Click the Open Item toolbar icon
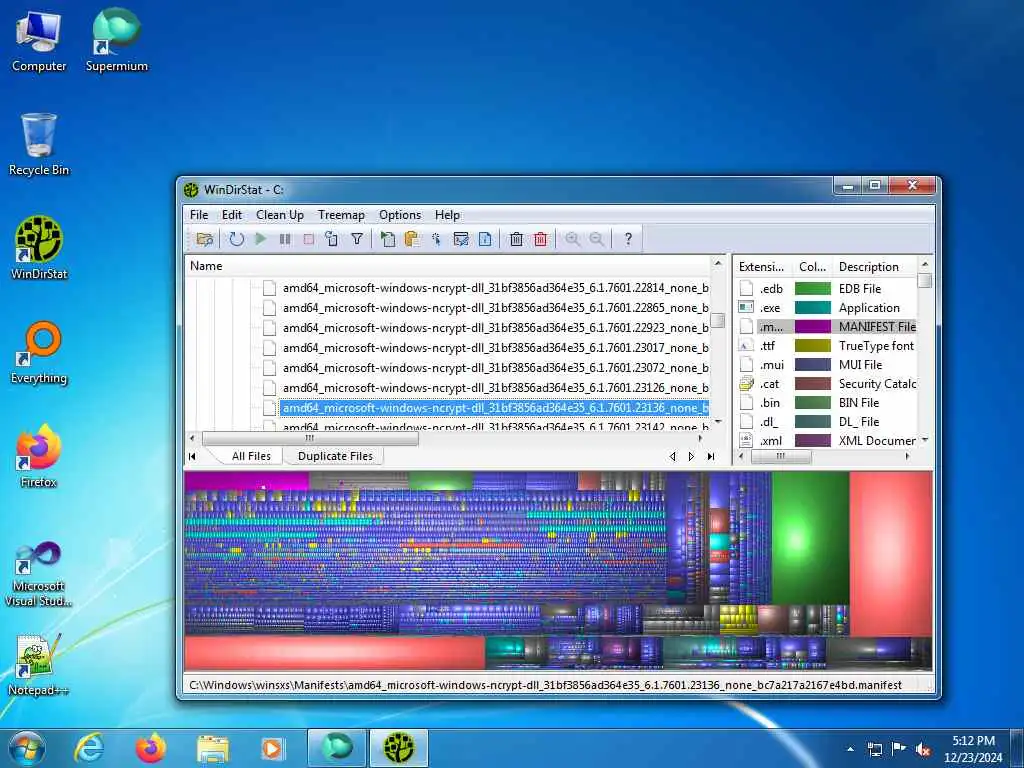This screenshot has width=1024, height=768. (x=388, y=239)
